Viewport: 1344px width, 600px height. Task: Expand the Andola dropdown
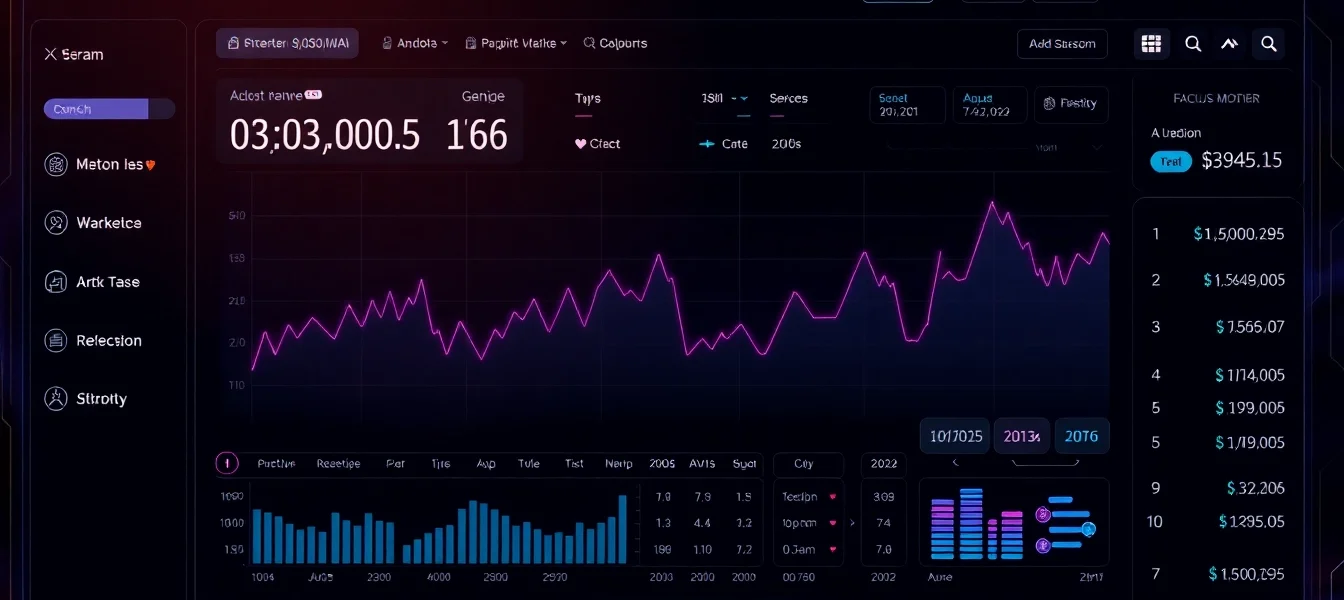[x=415, y=44]
